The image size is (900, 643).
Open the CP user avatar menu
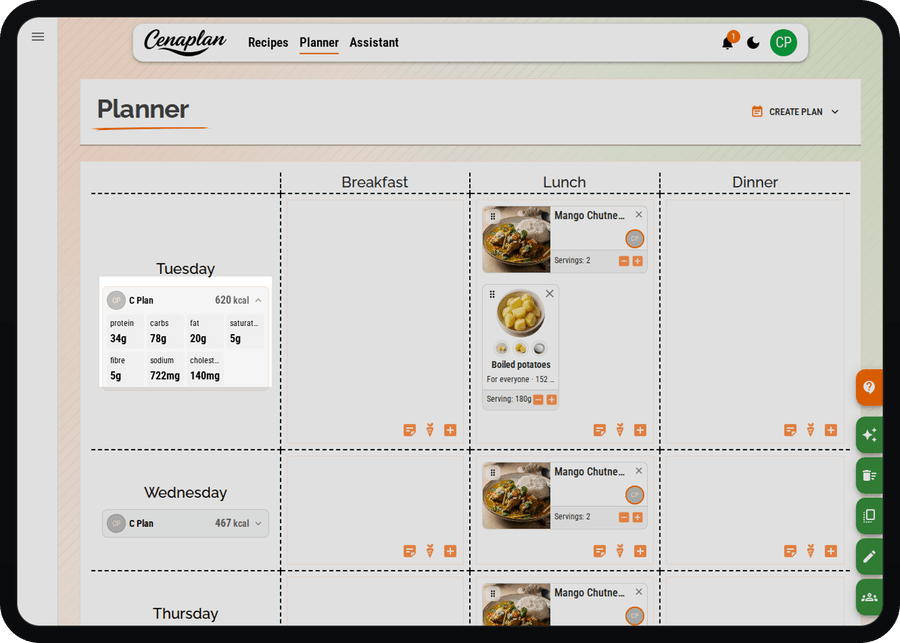point(783,42)
